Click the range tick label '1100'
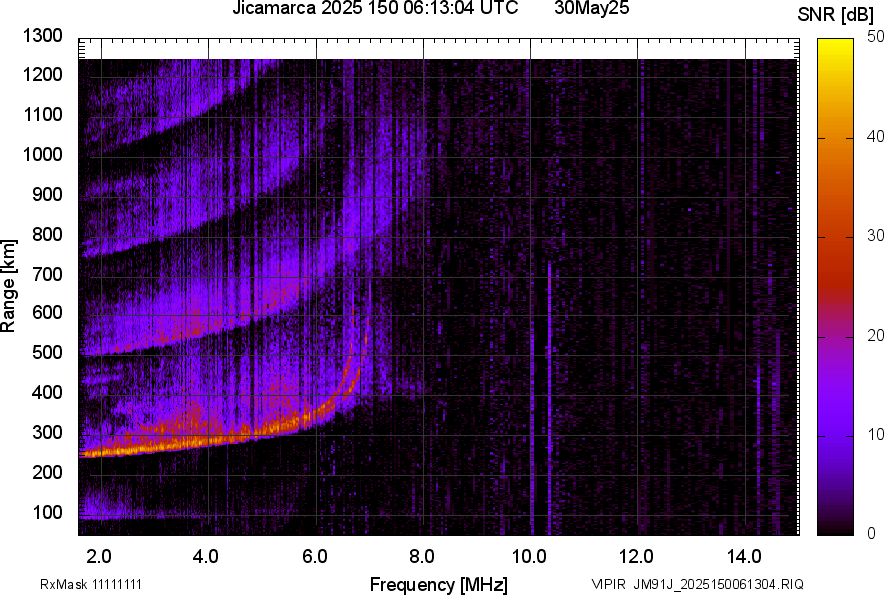Screen dimensions: 884x595 pyautogui.click(x=42, y=114)
